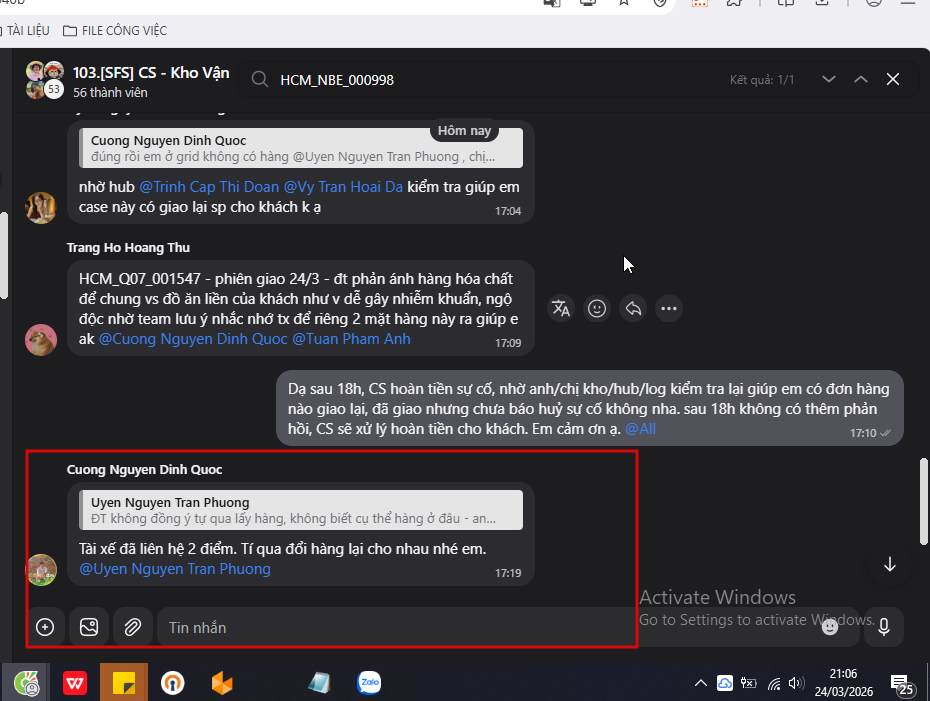Open quoted message from Cuong Nguyen Dinh Quoc

[301, 148]
